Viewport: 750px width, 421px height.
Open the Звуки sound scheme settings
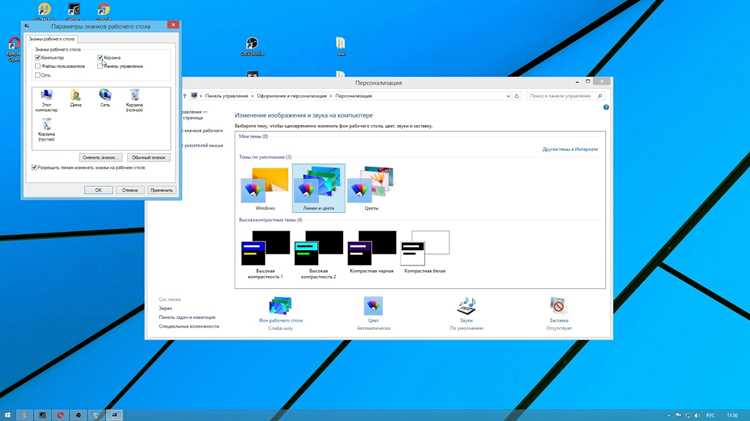[x=466, y=313]
